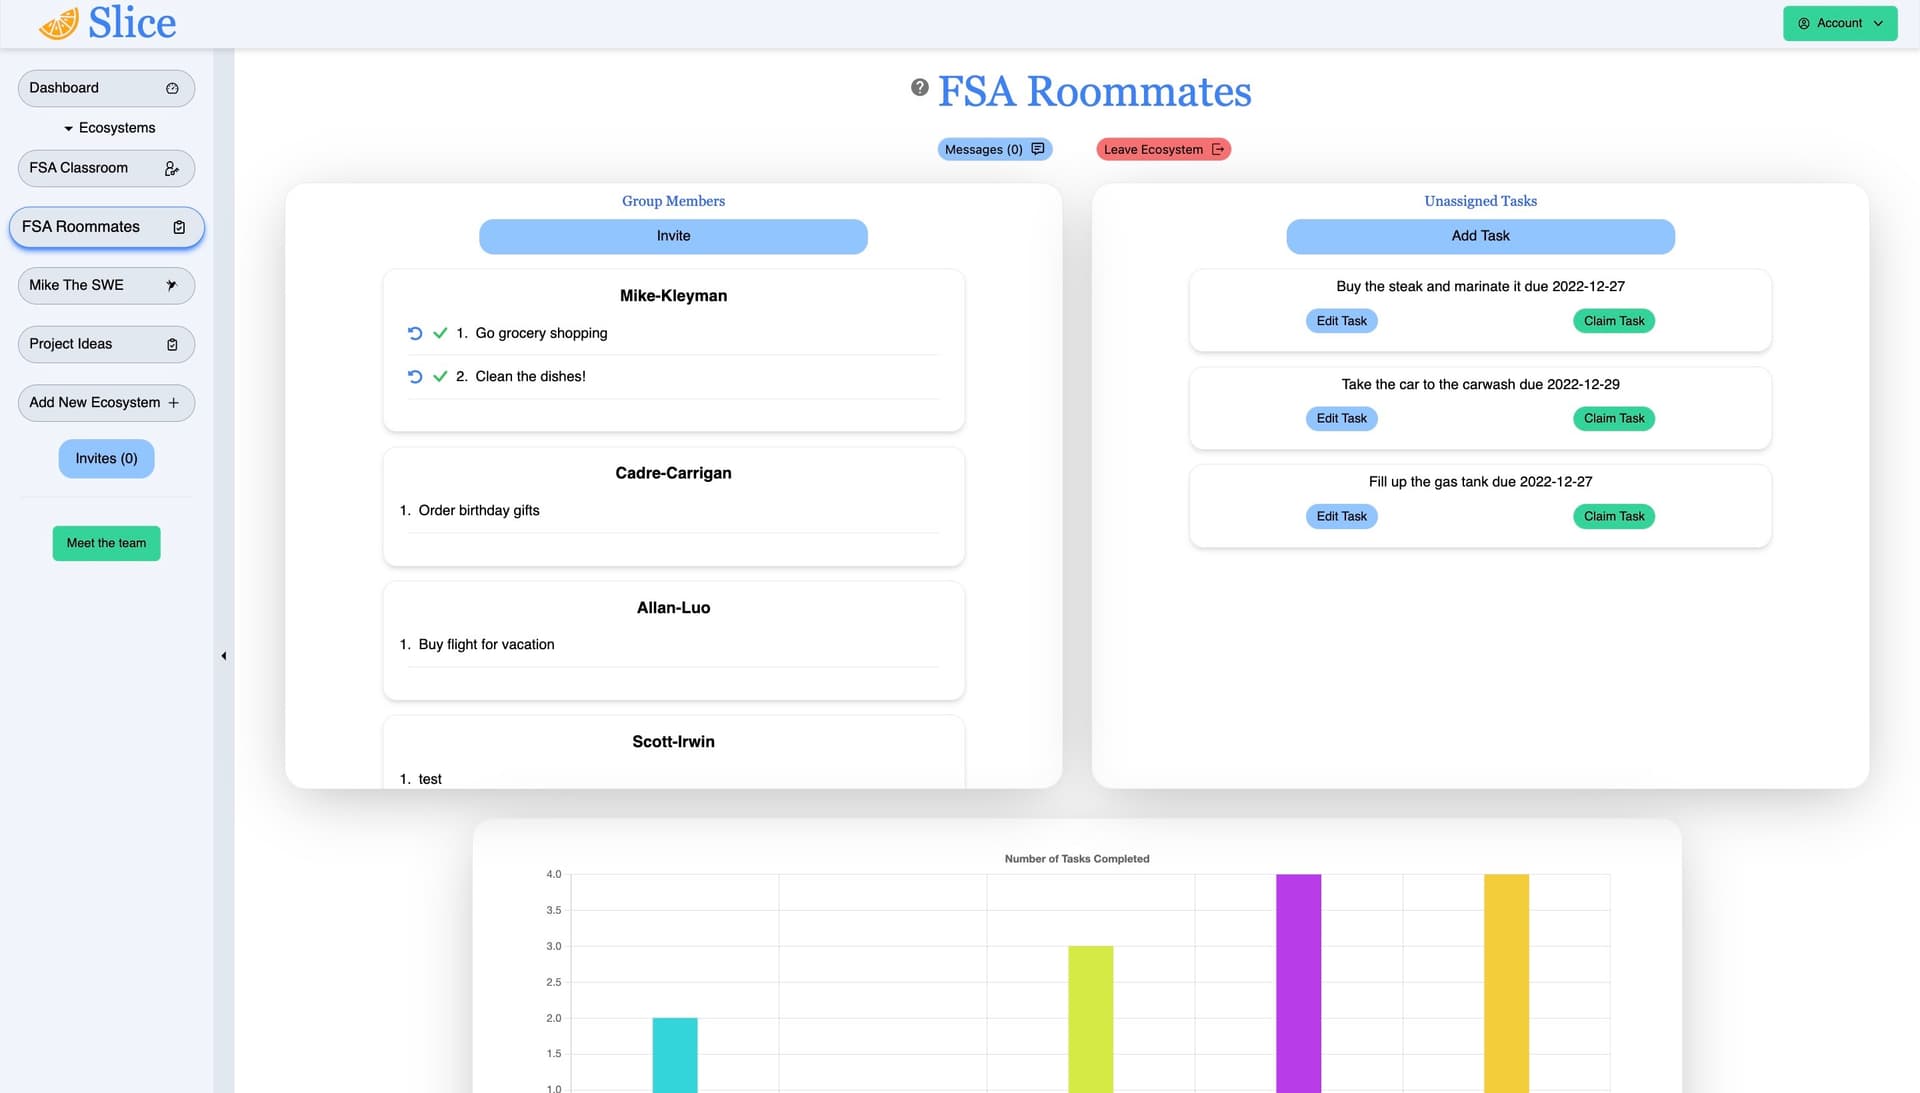Open Dashboard from the sidebar

click(x=106, y=88)
